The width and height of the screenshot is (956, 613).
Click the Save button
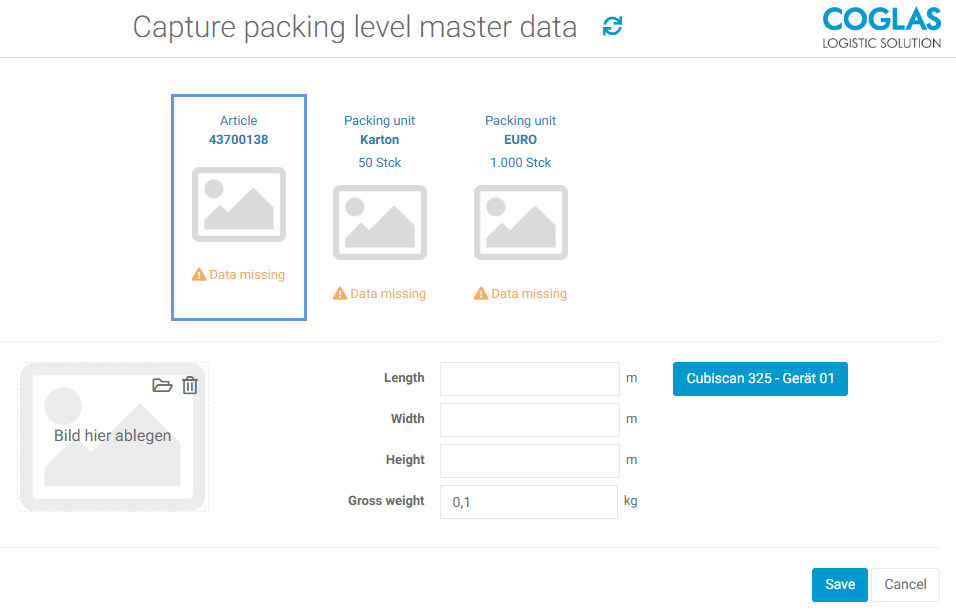click(x=839, y=585)
